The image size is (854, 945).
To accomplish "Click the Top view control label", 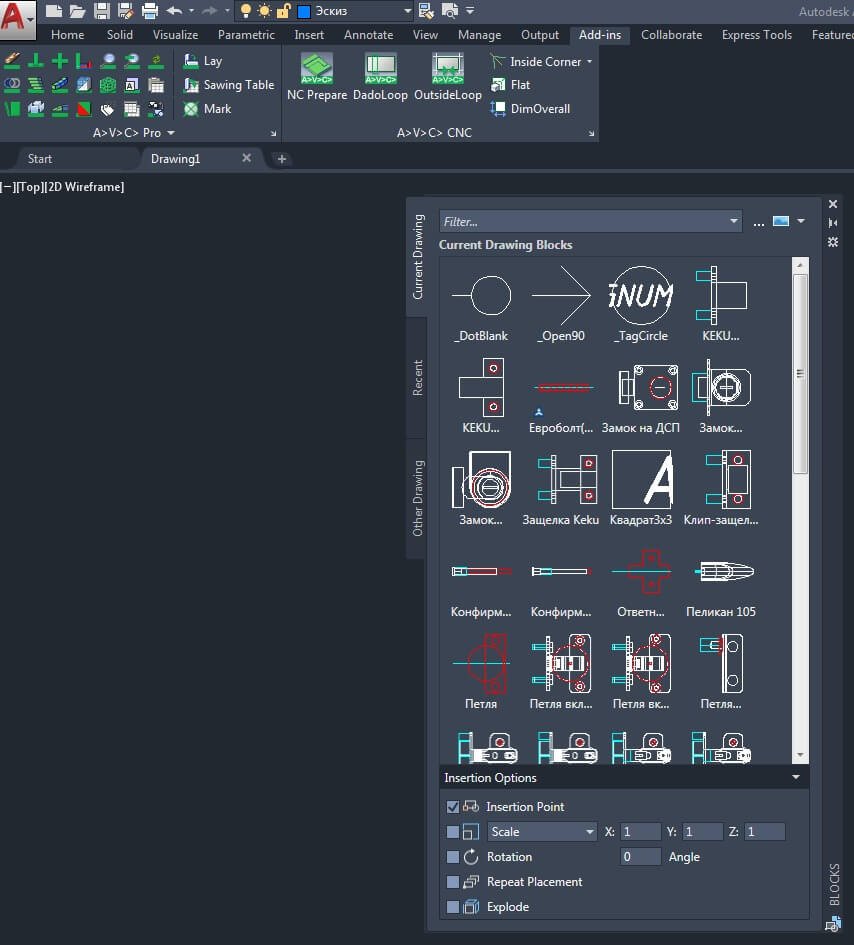I will tap(31, 187).
